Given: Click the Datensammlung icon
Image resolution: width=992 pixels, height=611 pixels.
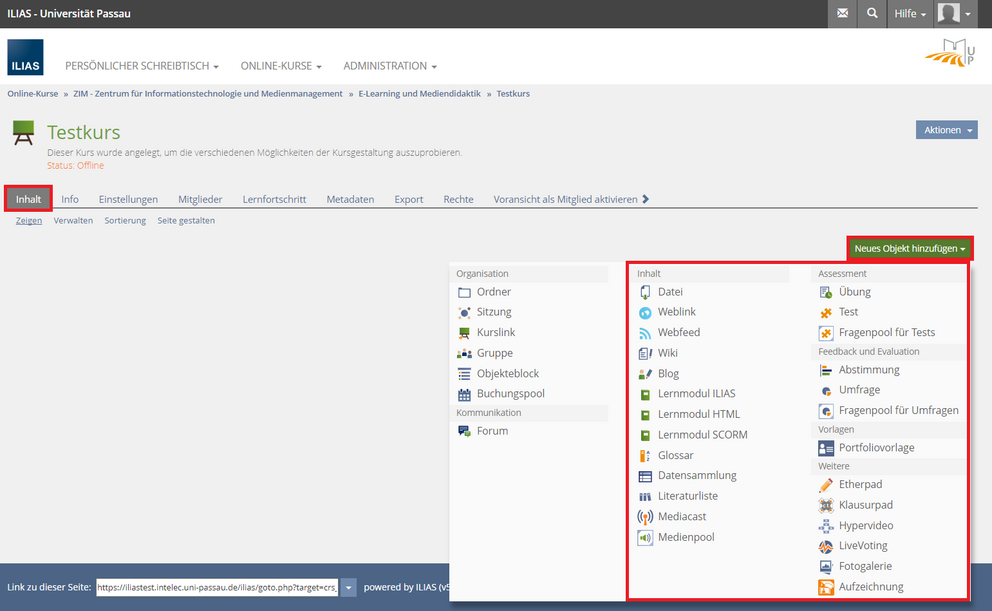Looking at the screenshot, I should click(x=645, y=476).
